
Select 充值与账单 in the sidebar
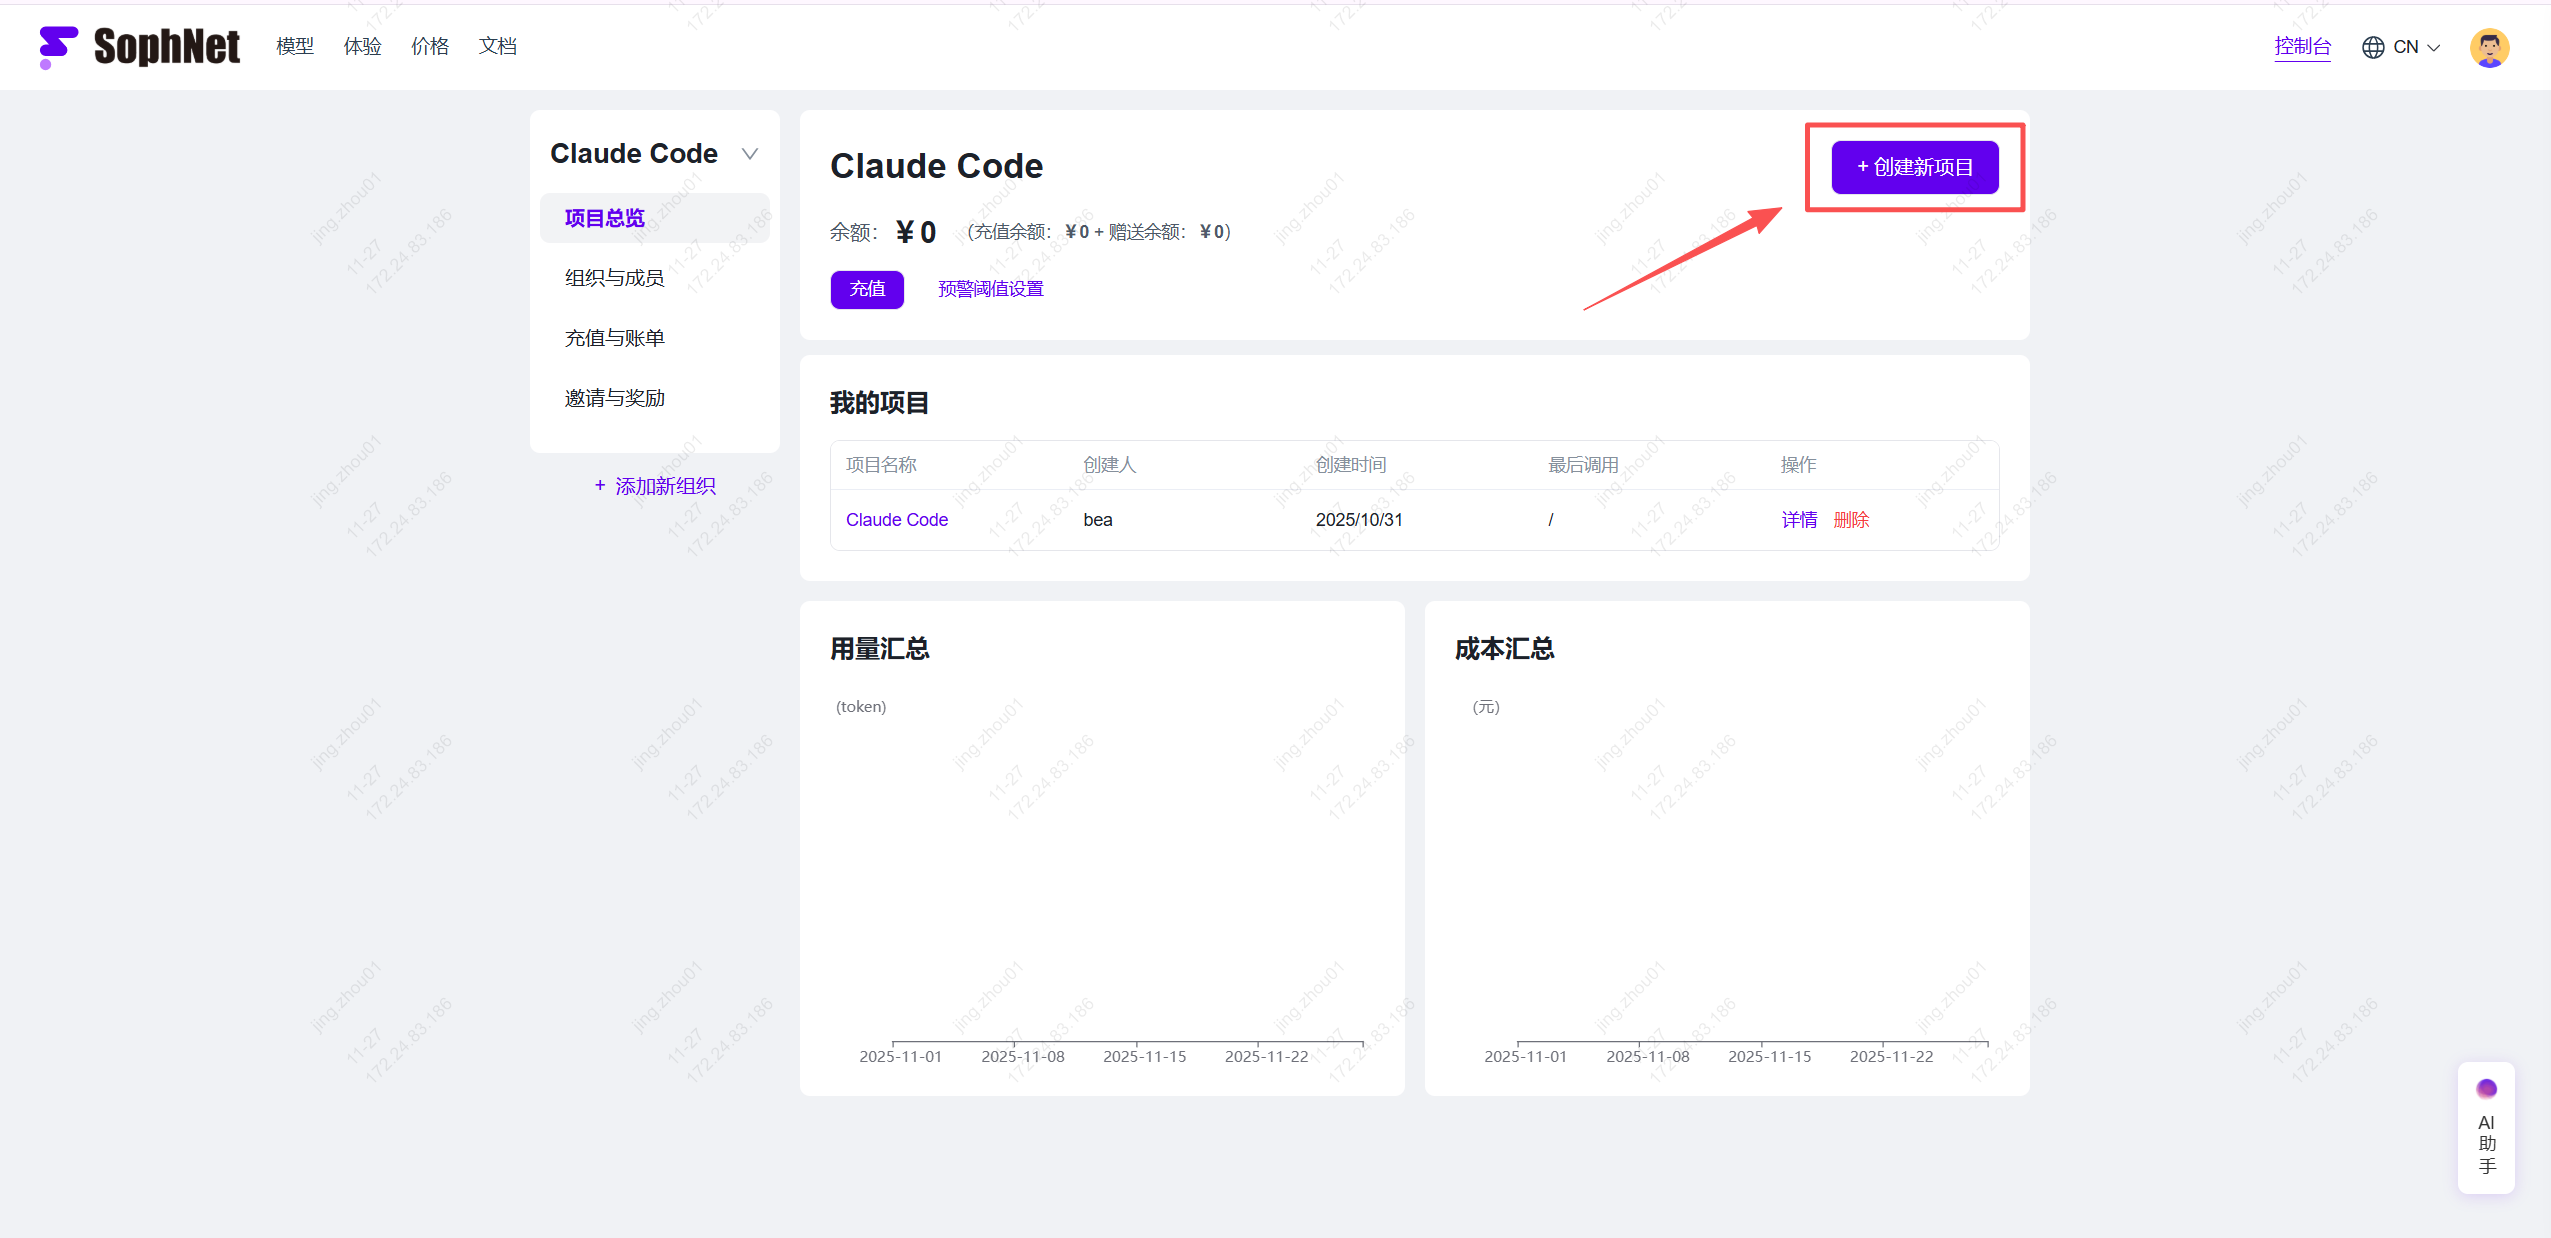coord(614,338)
